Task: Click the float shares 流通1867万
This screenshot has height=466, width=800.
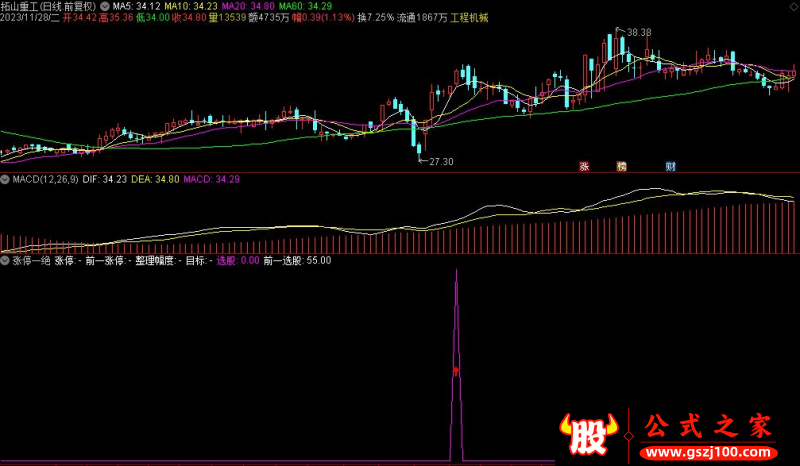Action: pos(422,18)
